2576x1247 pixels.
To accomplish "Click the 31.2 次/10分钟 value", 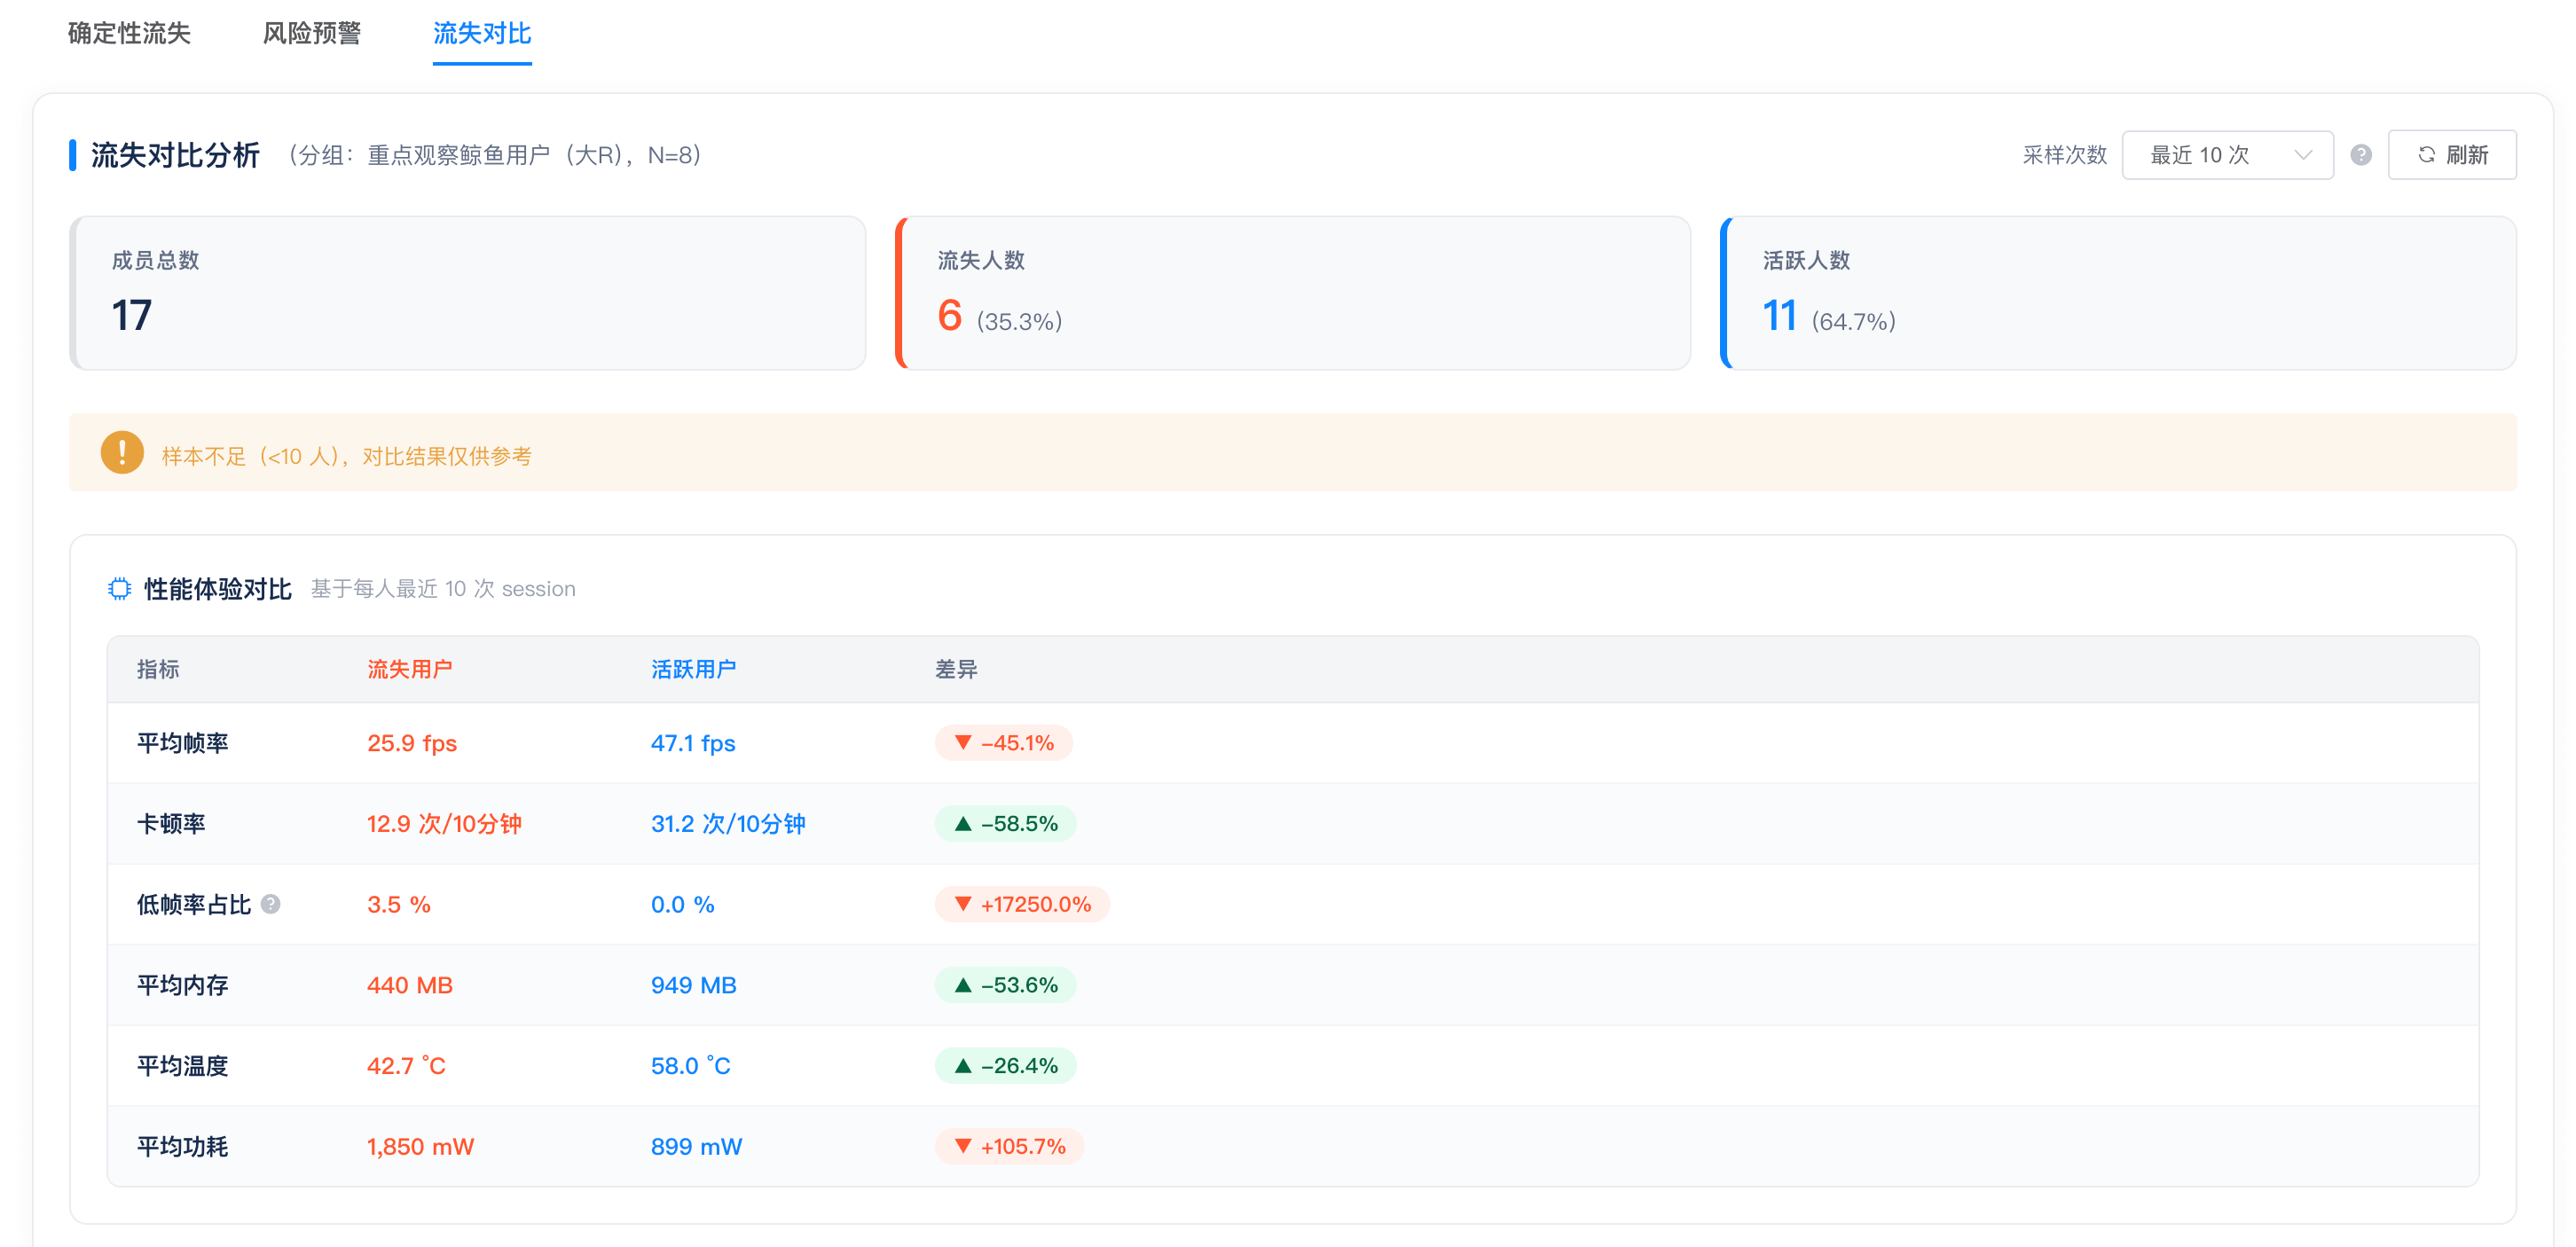I will click(x=728, y=824).
